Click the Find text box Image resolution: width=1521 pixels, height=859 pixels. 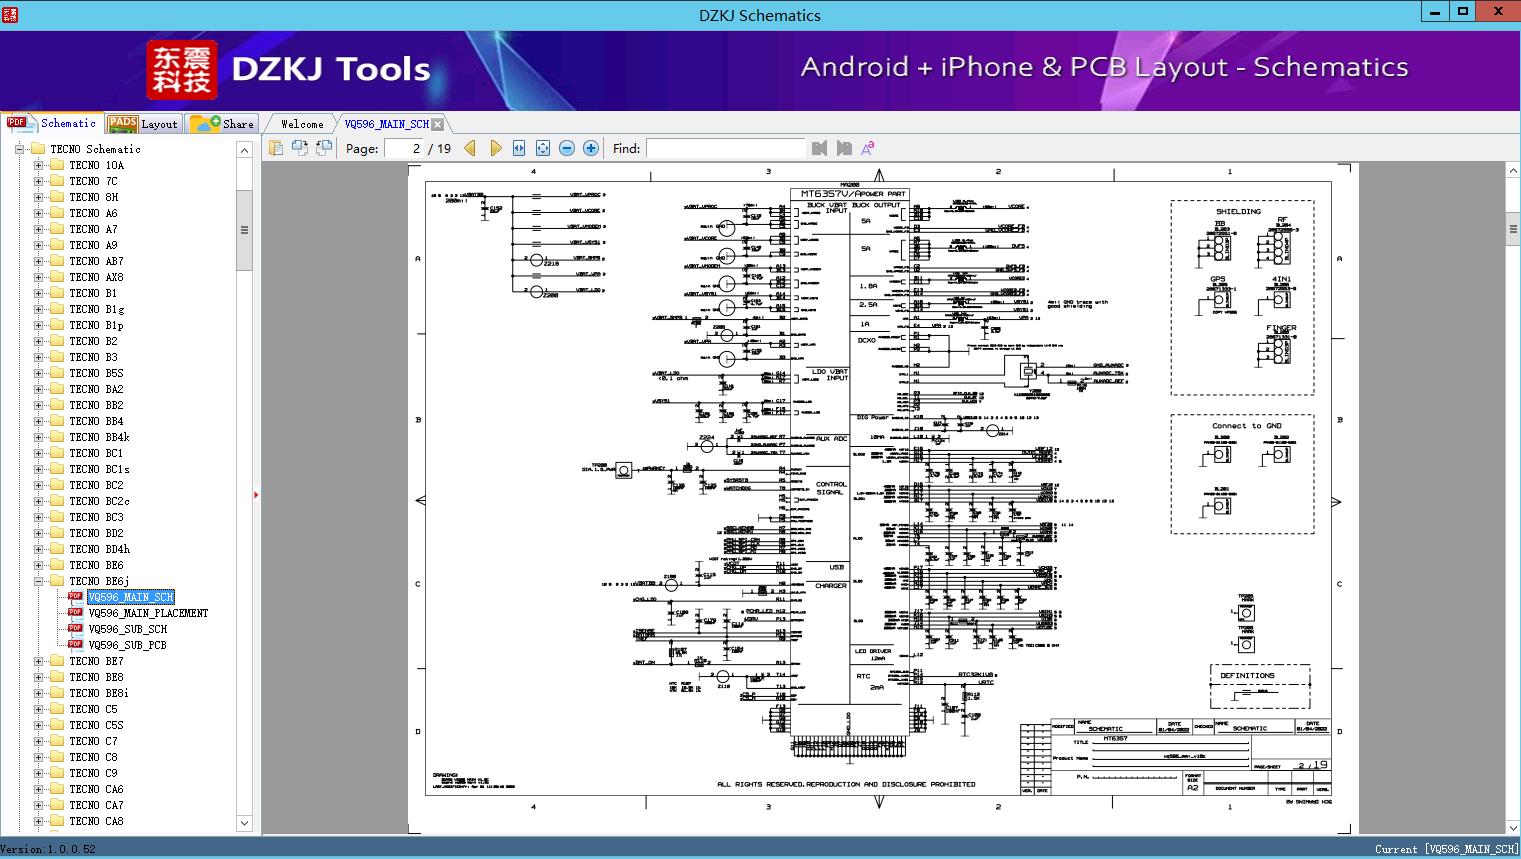pos(725,148)
